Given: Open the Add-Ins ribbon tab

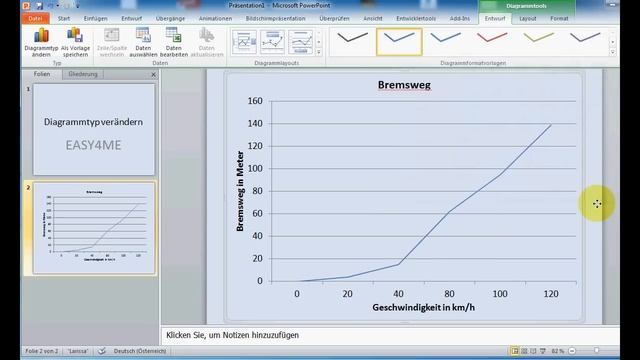Looking at the screenshot, I should (x=460, y=18).
